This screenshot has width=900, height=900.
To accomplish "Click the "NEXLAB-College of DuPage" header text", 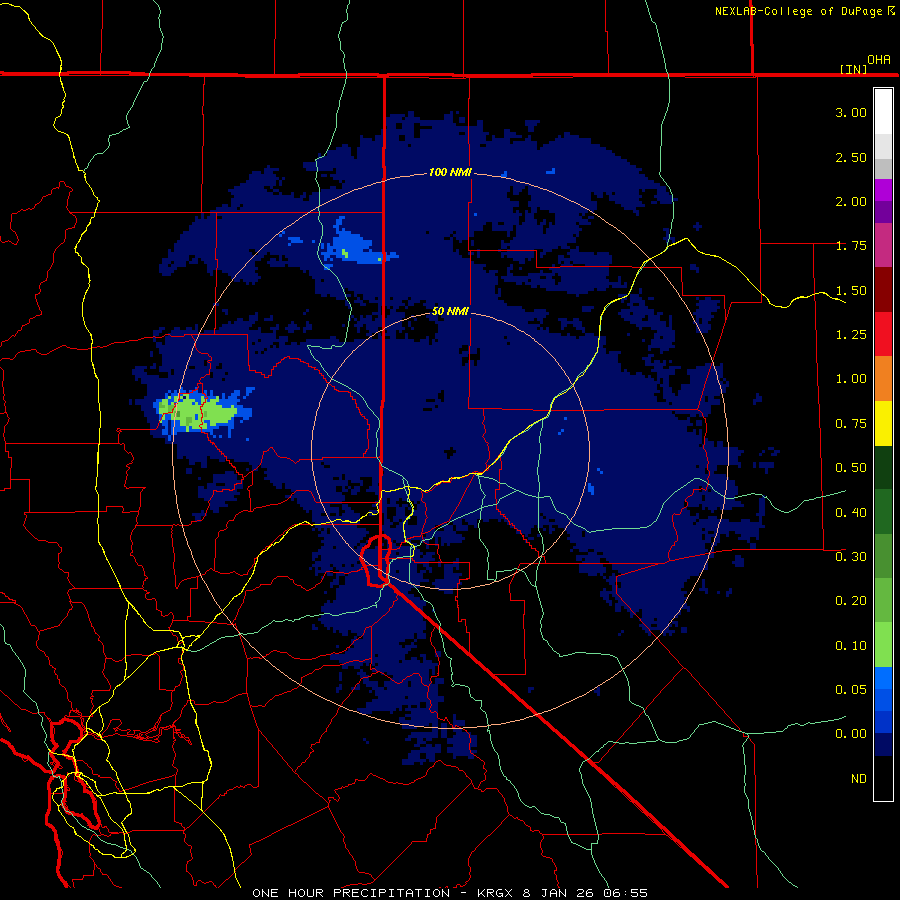I will [798, 11].
